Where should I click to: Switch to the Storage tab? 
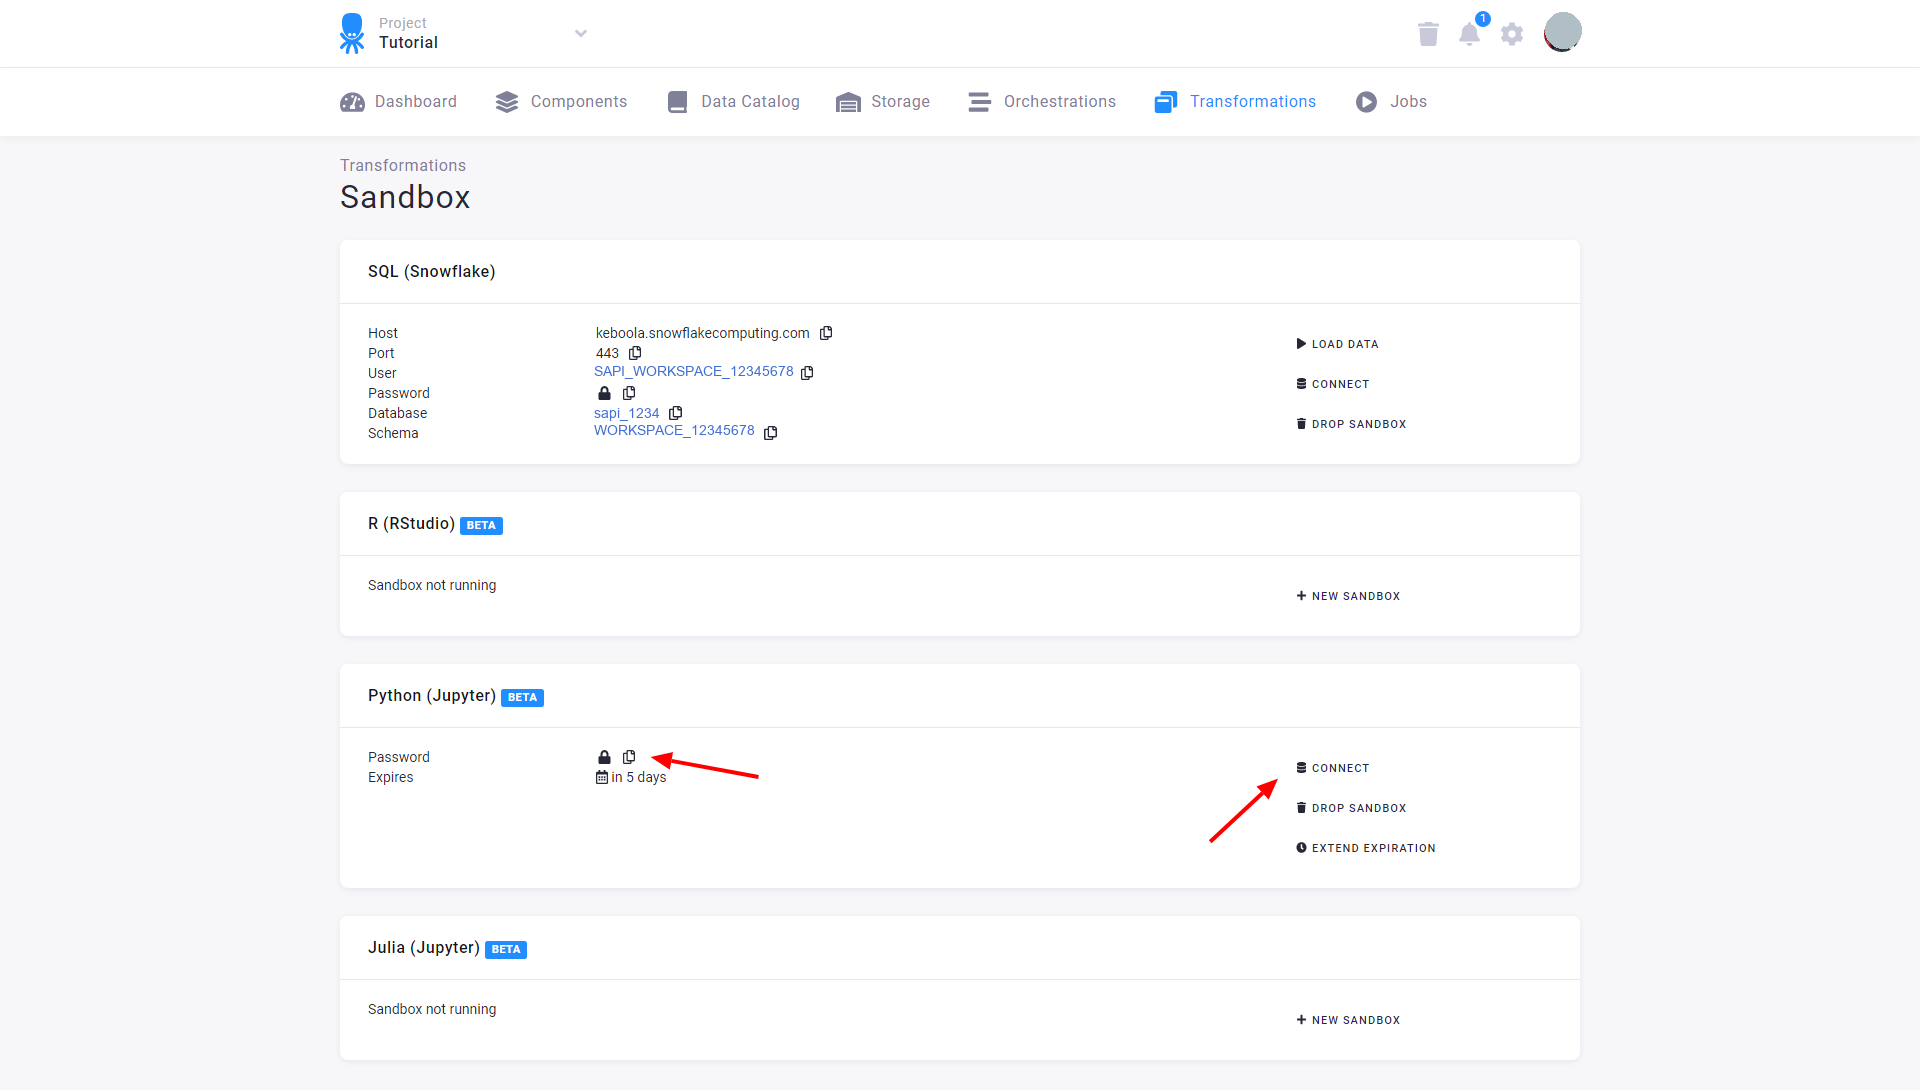(883, 102)
